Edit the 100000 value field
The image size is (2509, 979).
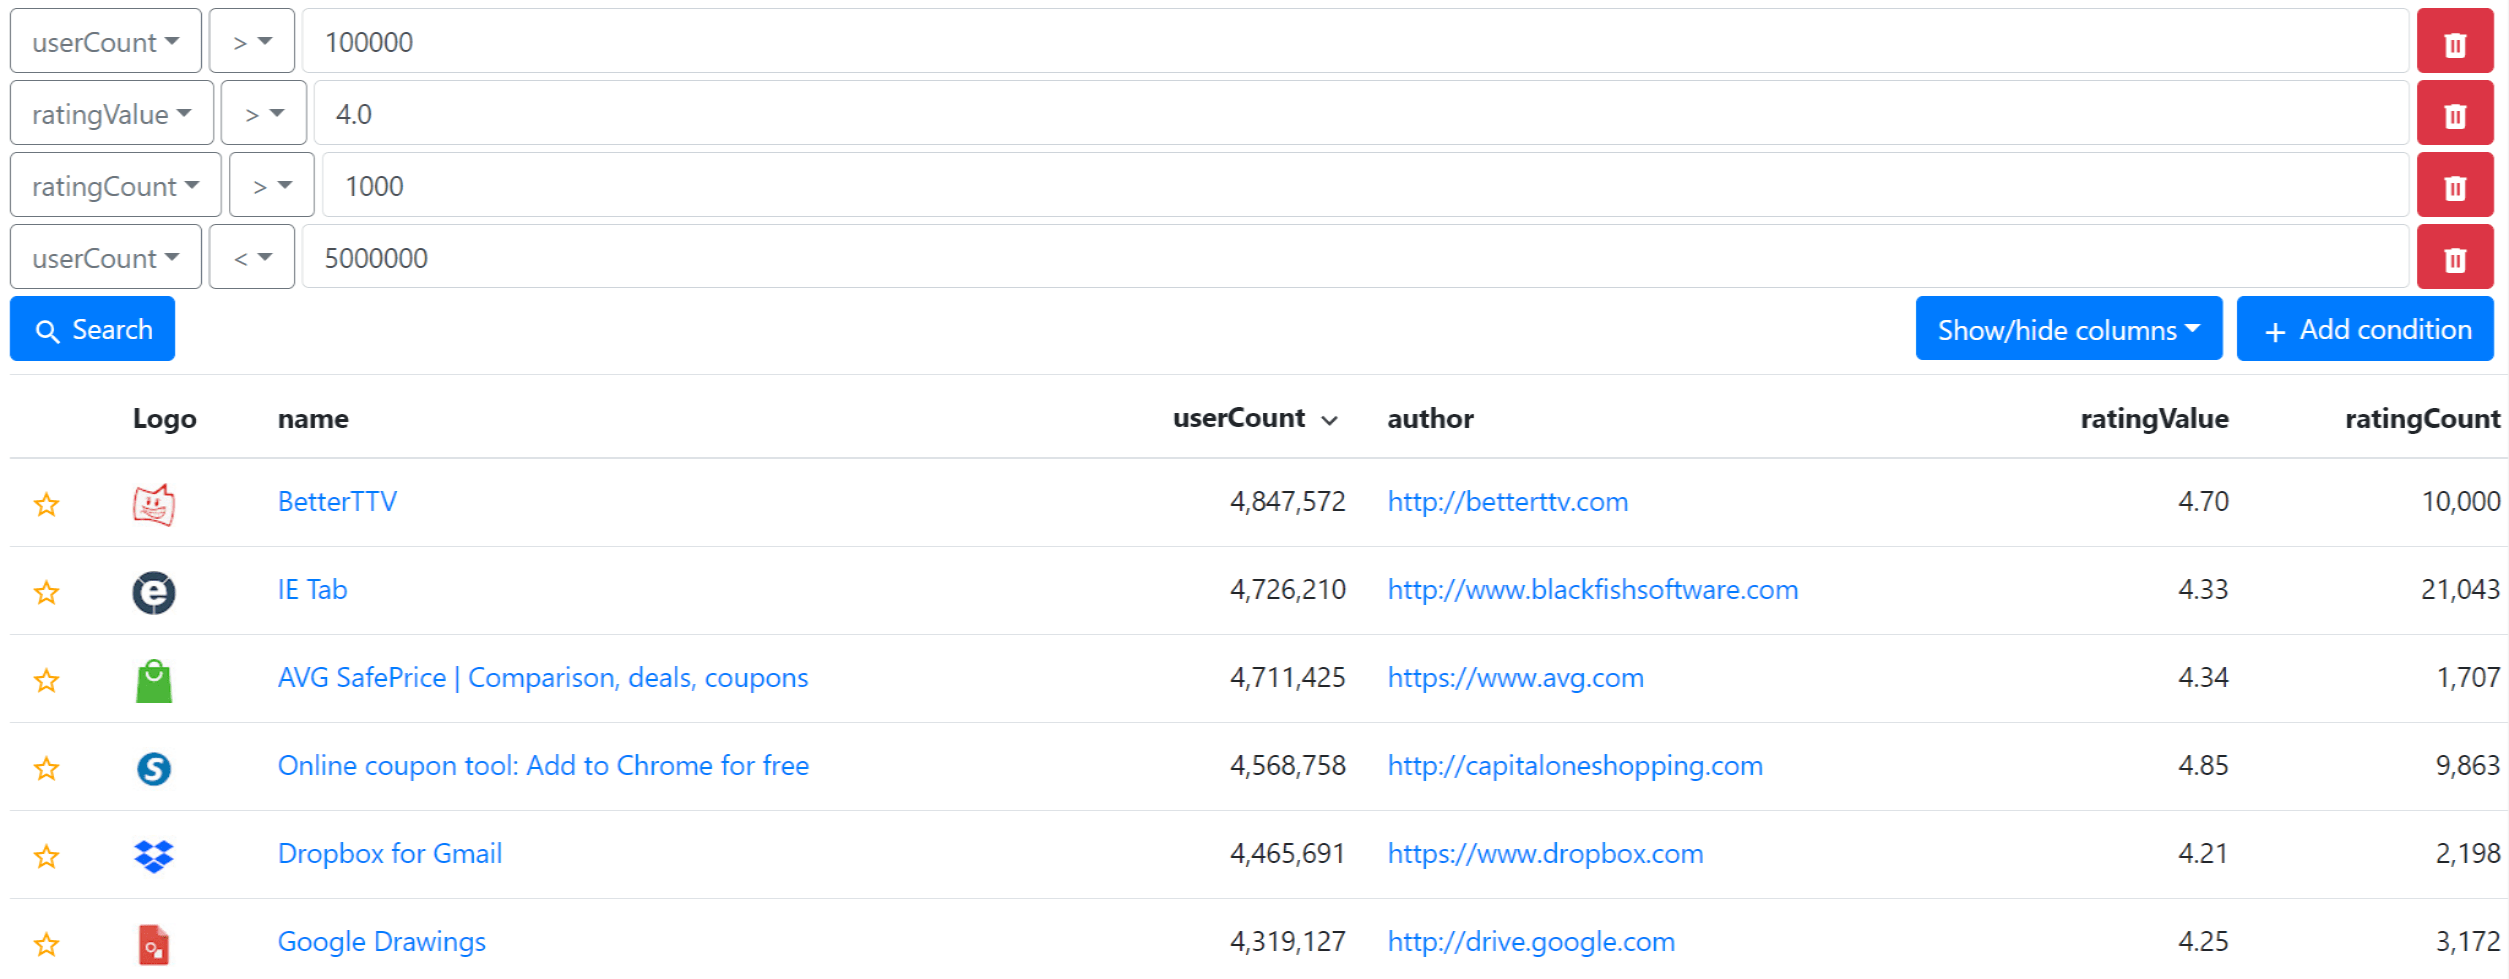point(1355,41)
